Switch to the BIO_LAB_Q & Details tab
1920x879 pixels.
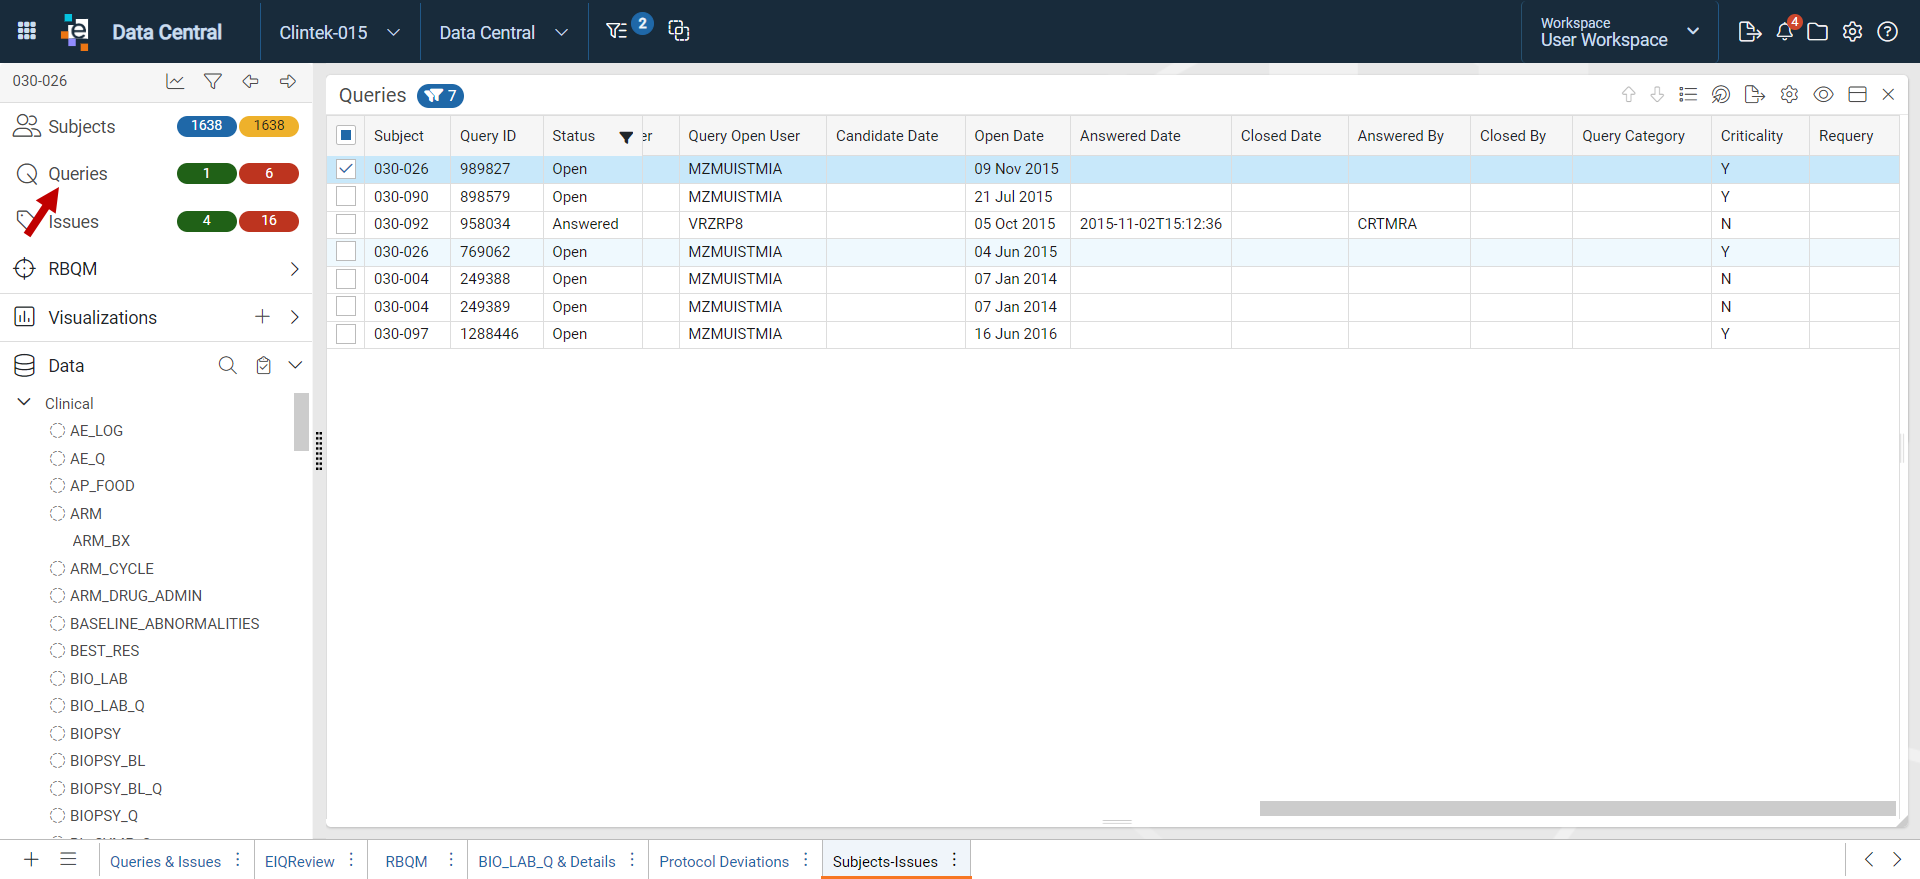pyautogui.click(x=547, y=862)
